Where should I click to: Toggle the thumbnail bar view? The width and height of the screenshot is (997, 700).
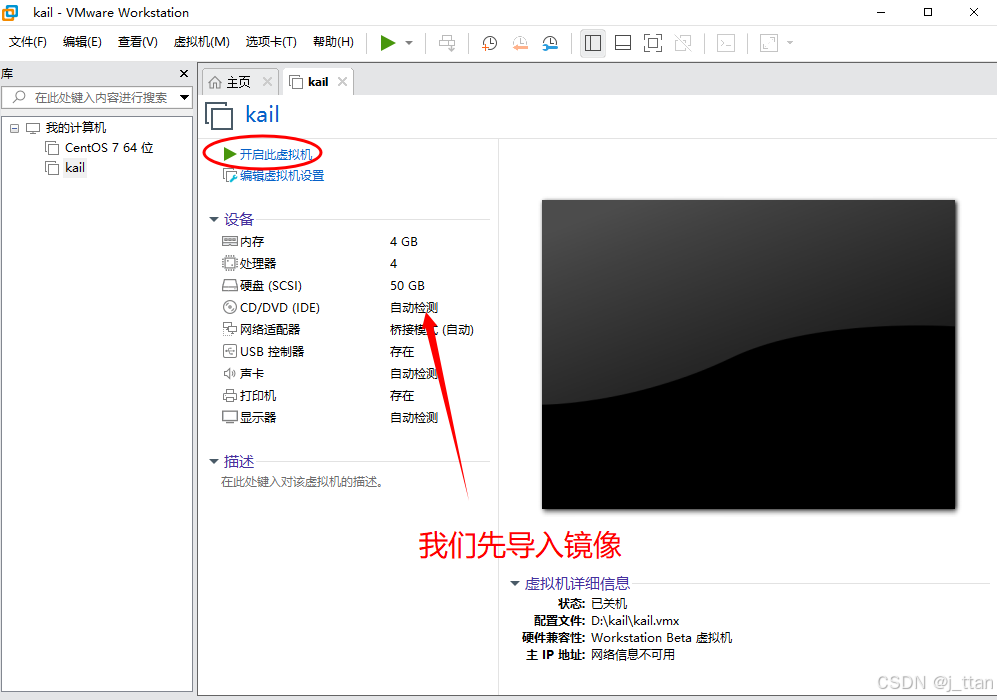point(622,42)
